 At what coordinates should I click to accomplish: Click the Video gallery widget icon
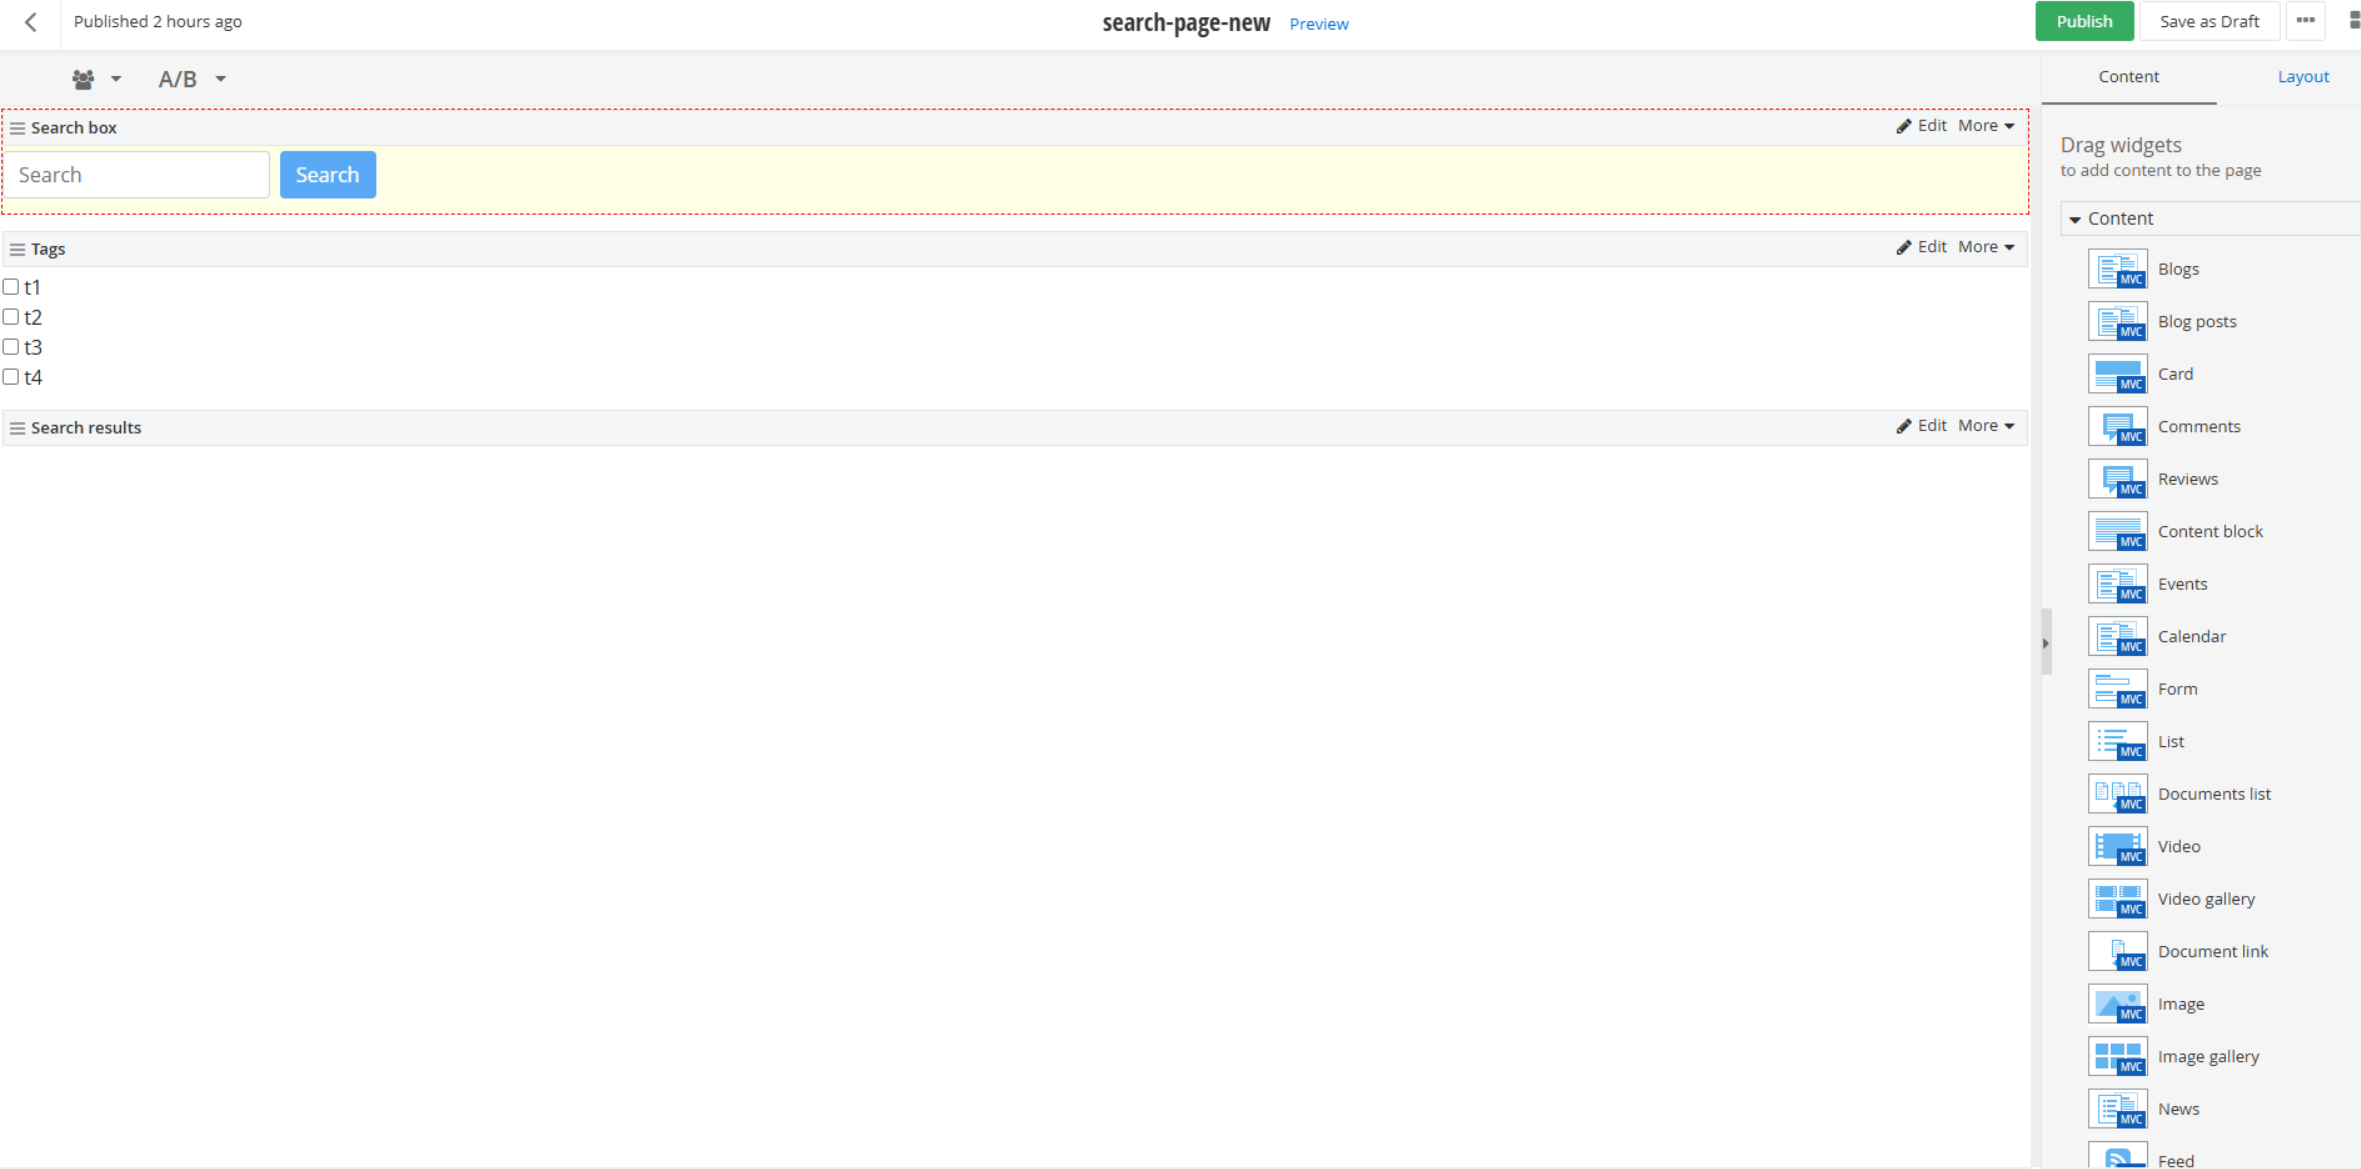click(x=2117, y=899)
